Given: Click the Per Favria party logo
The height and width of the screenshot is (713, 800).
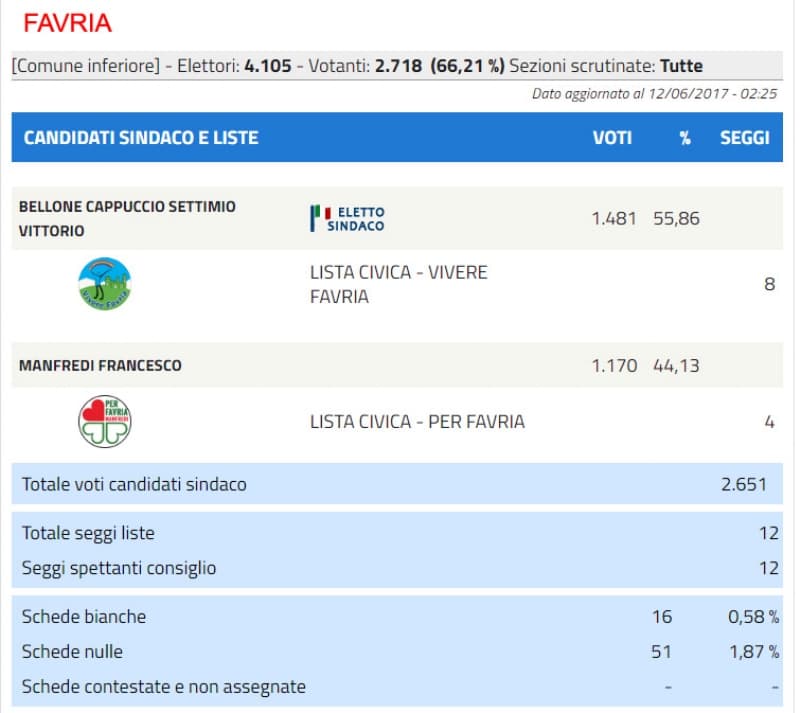Looking at the screenshot, I should 106,421.
